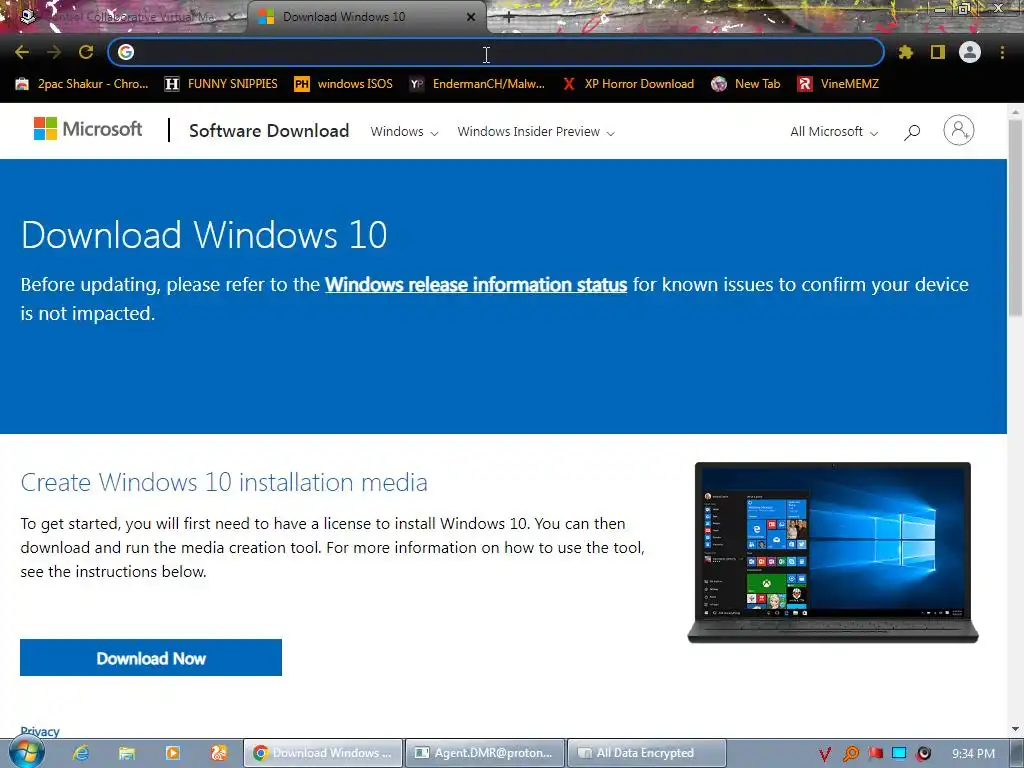Open the Chrome profile avatar
Screen dimensions: 1024x768
coord(970,52)
